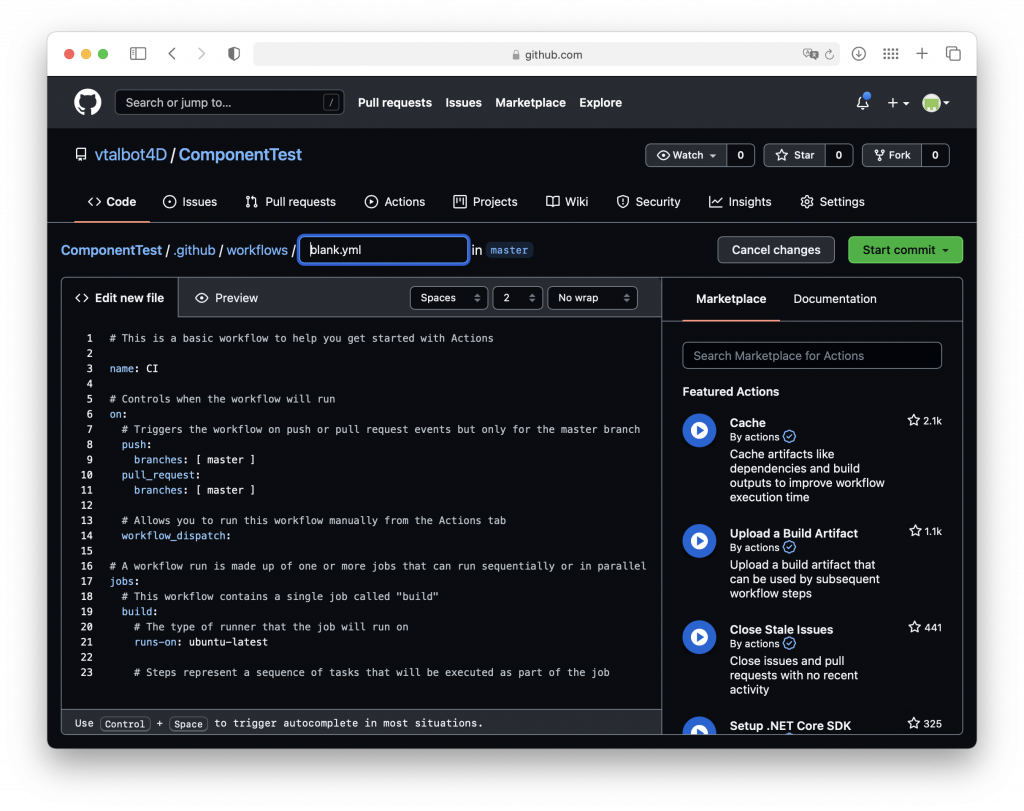Switch to the Projects tab

[485, 202]
